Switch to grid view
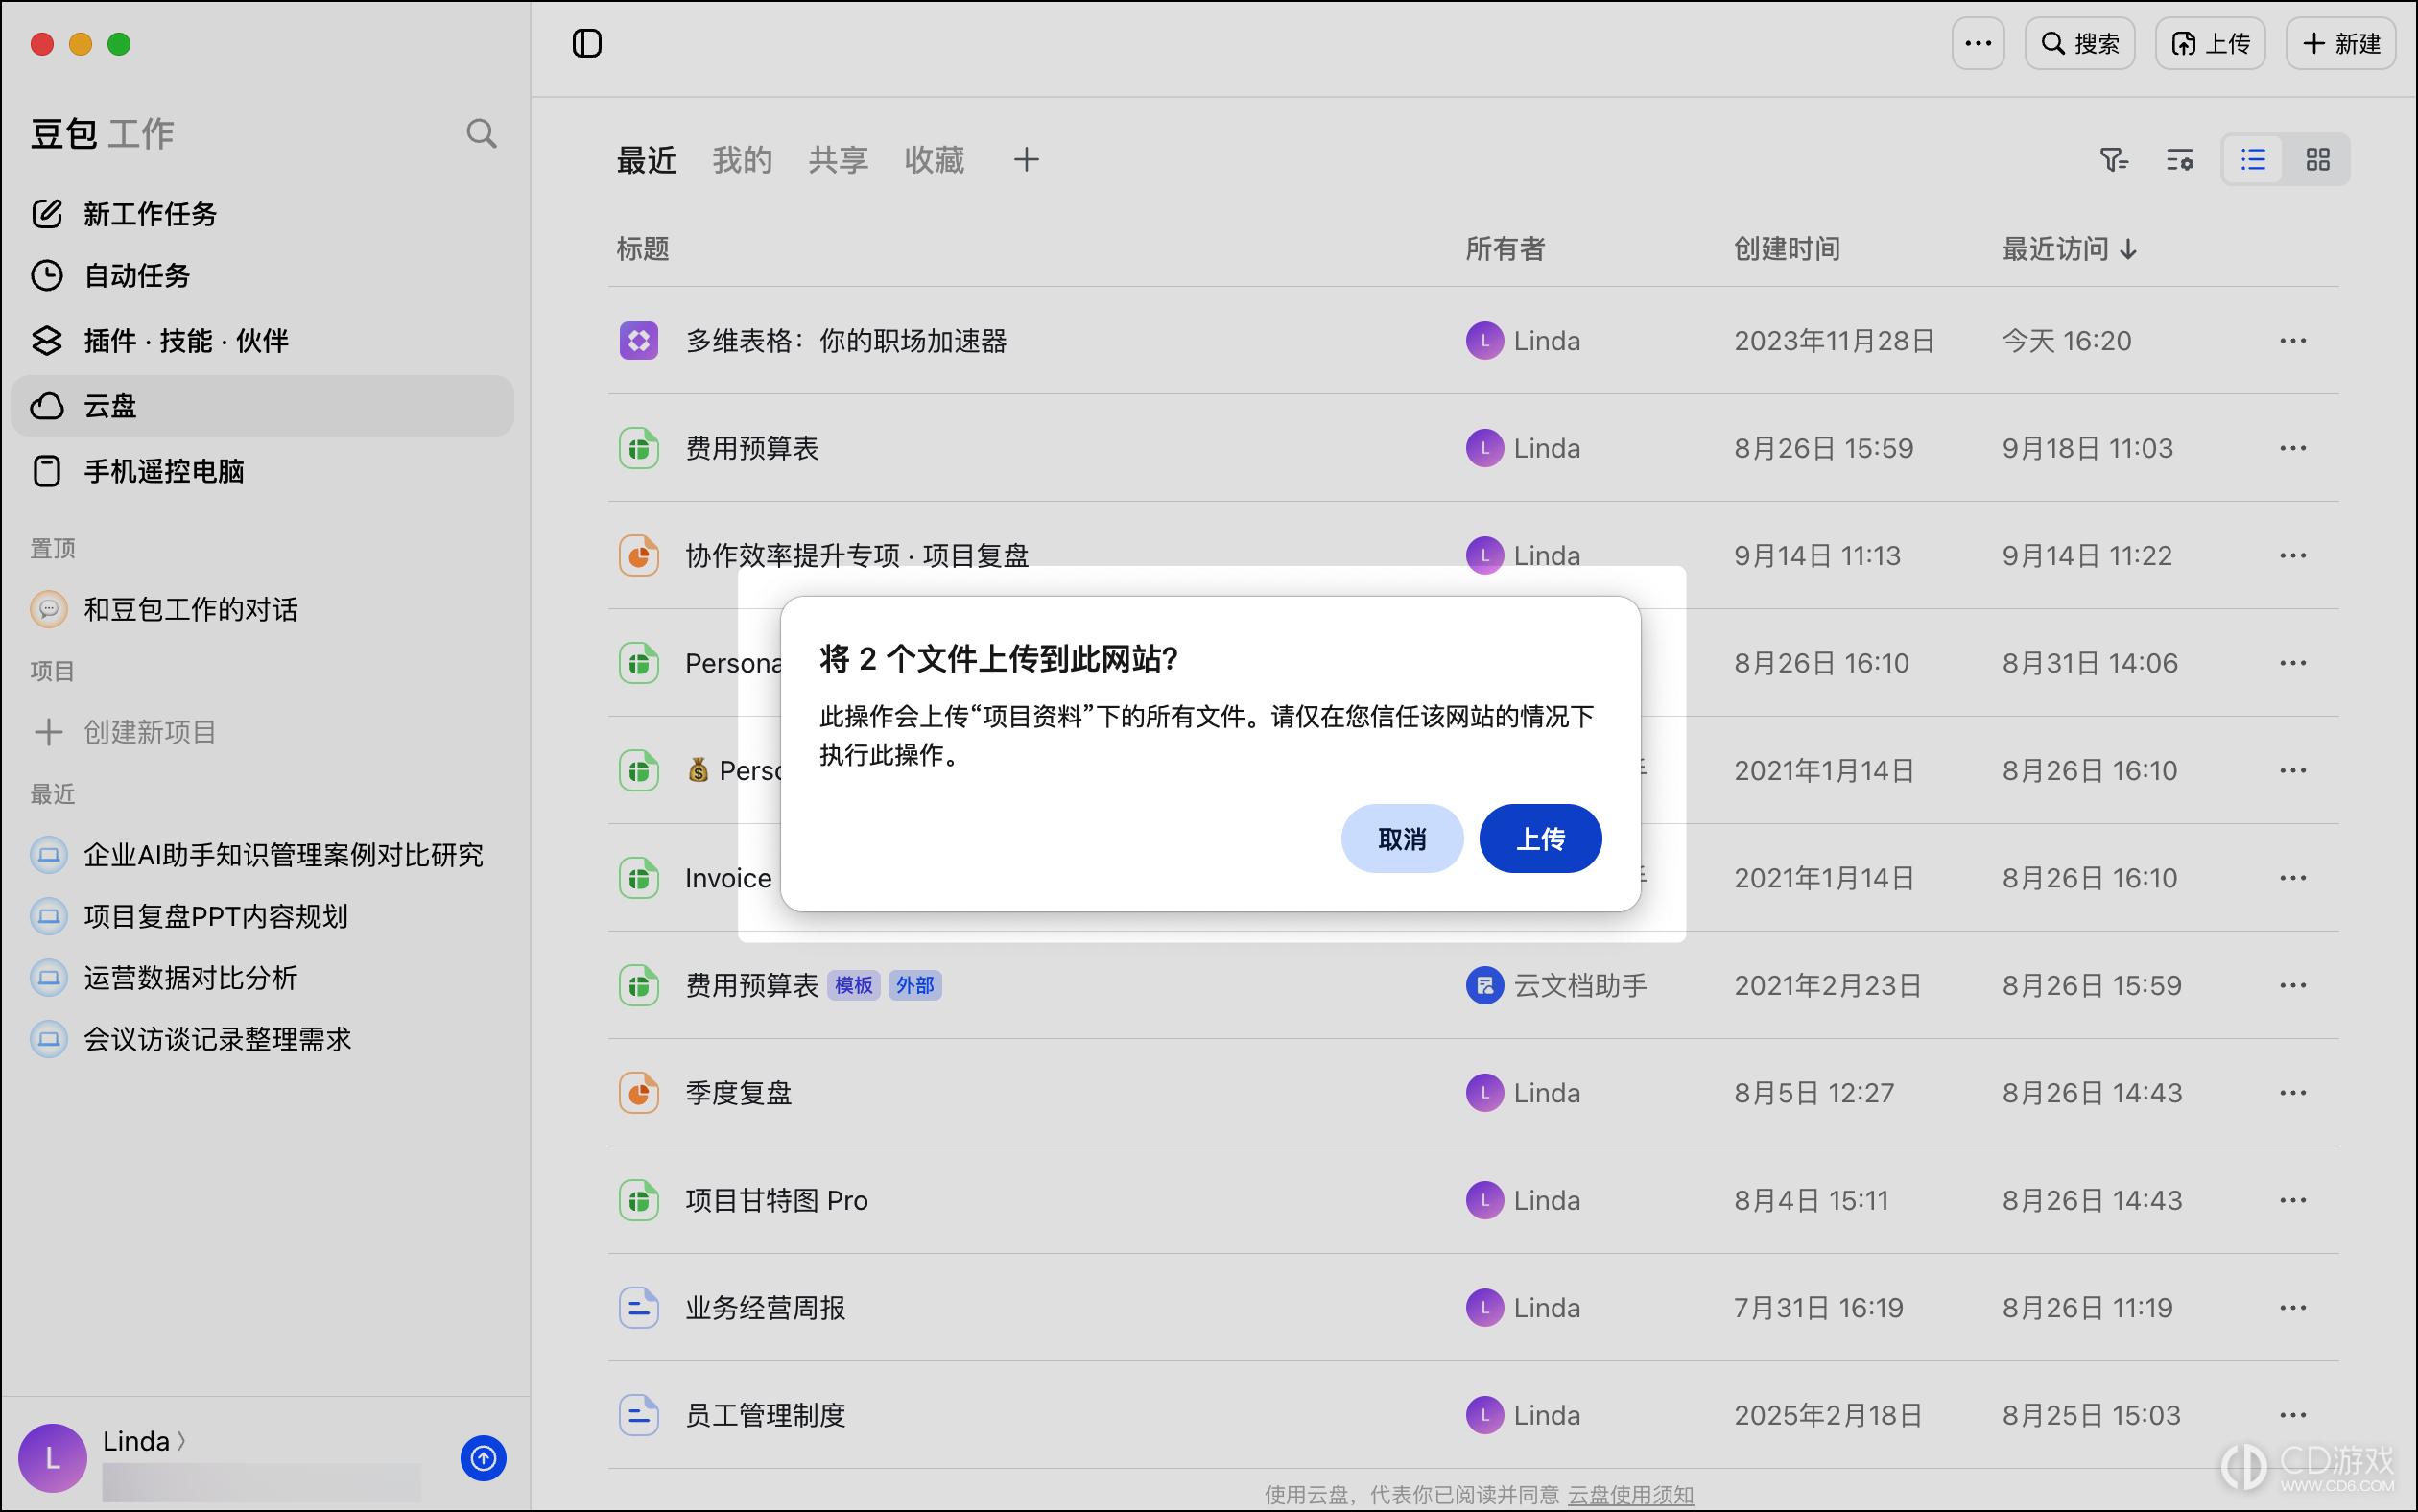The width and height of the screenshot is (2418, 1512). [x=2318, y=160]
